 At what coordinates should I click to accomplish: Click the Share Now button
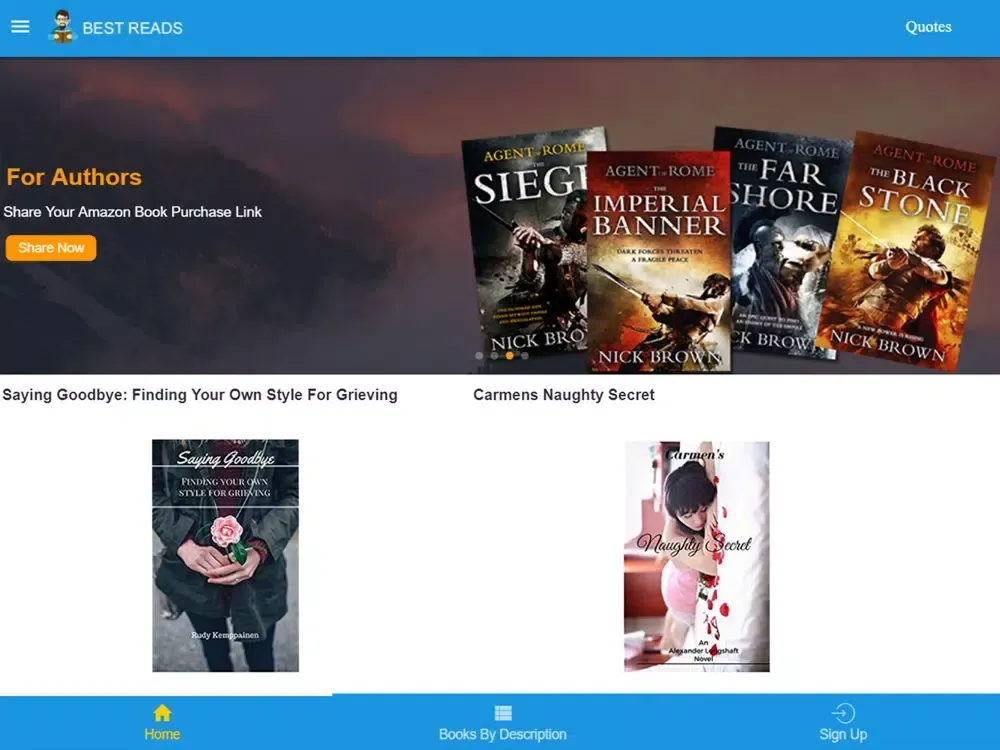pos(51,247)
